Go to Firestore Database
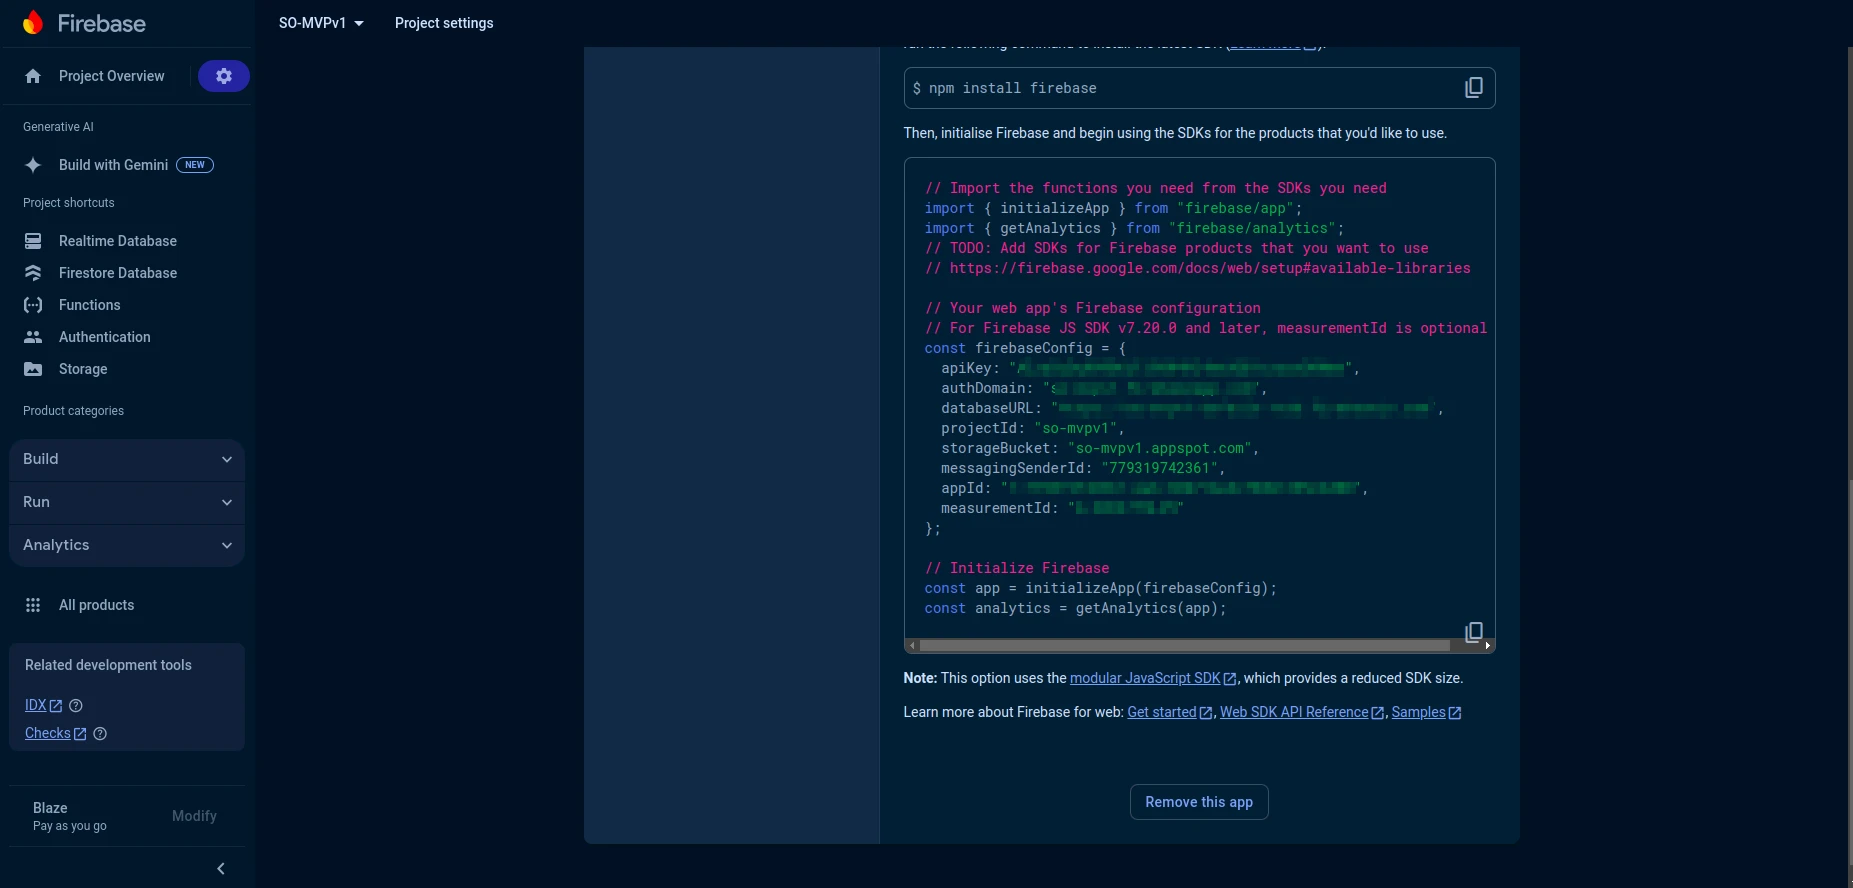This screenshot has width=1853, height=888. tap(117, 273)
